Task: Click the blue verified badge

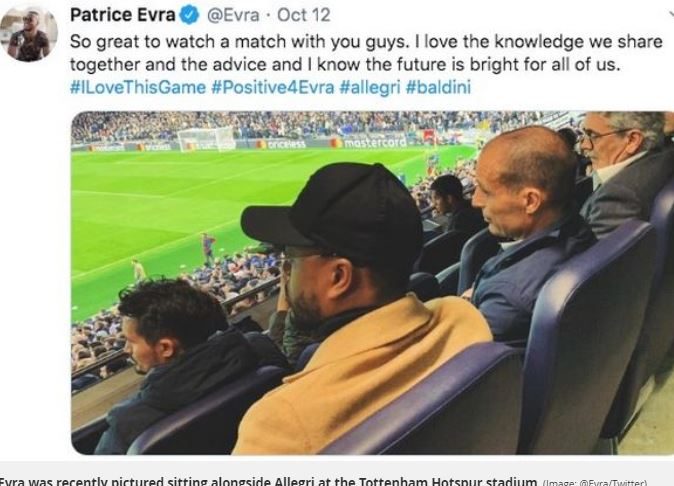Action: tap(189, 15)
